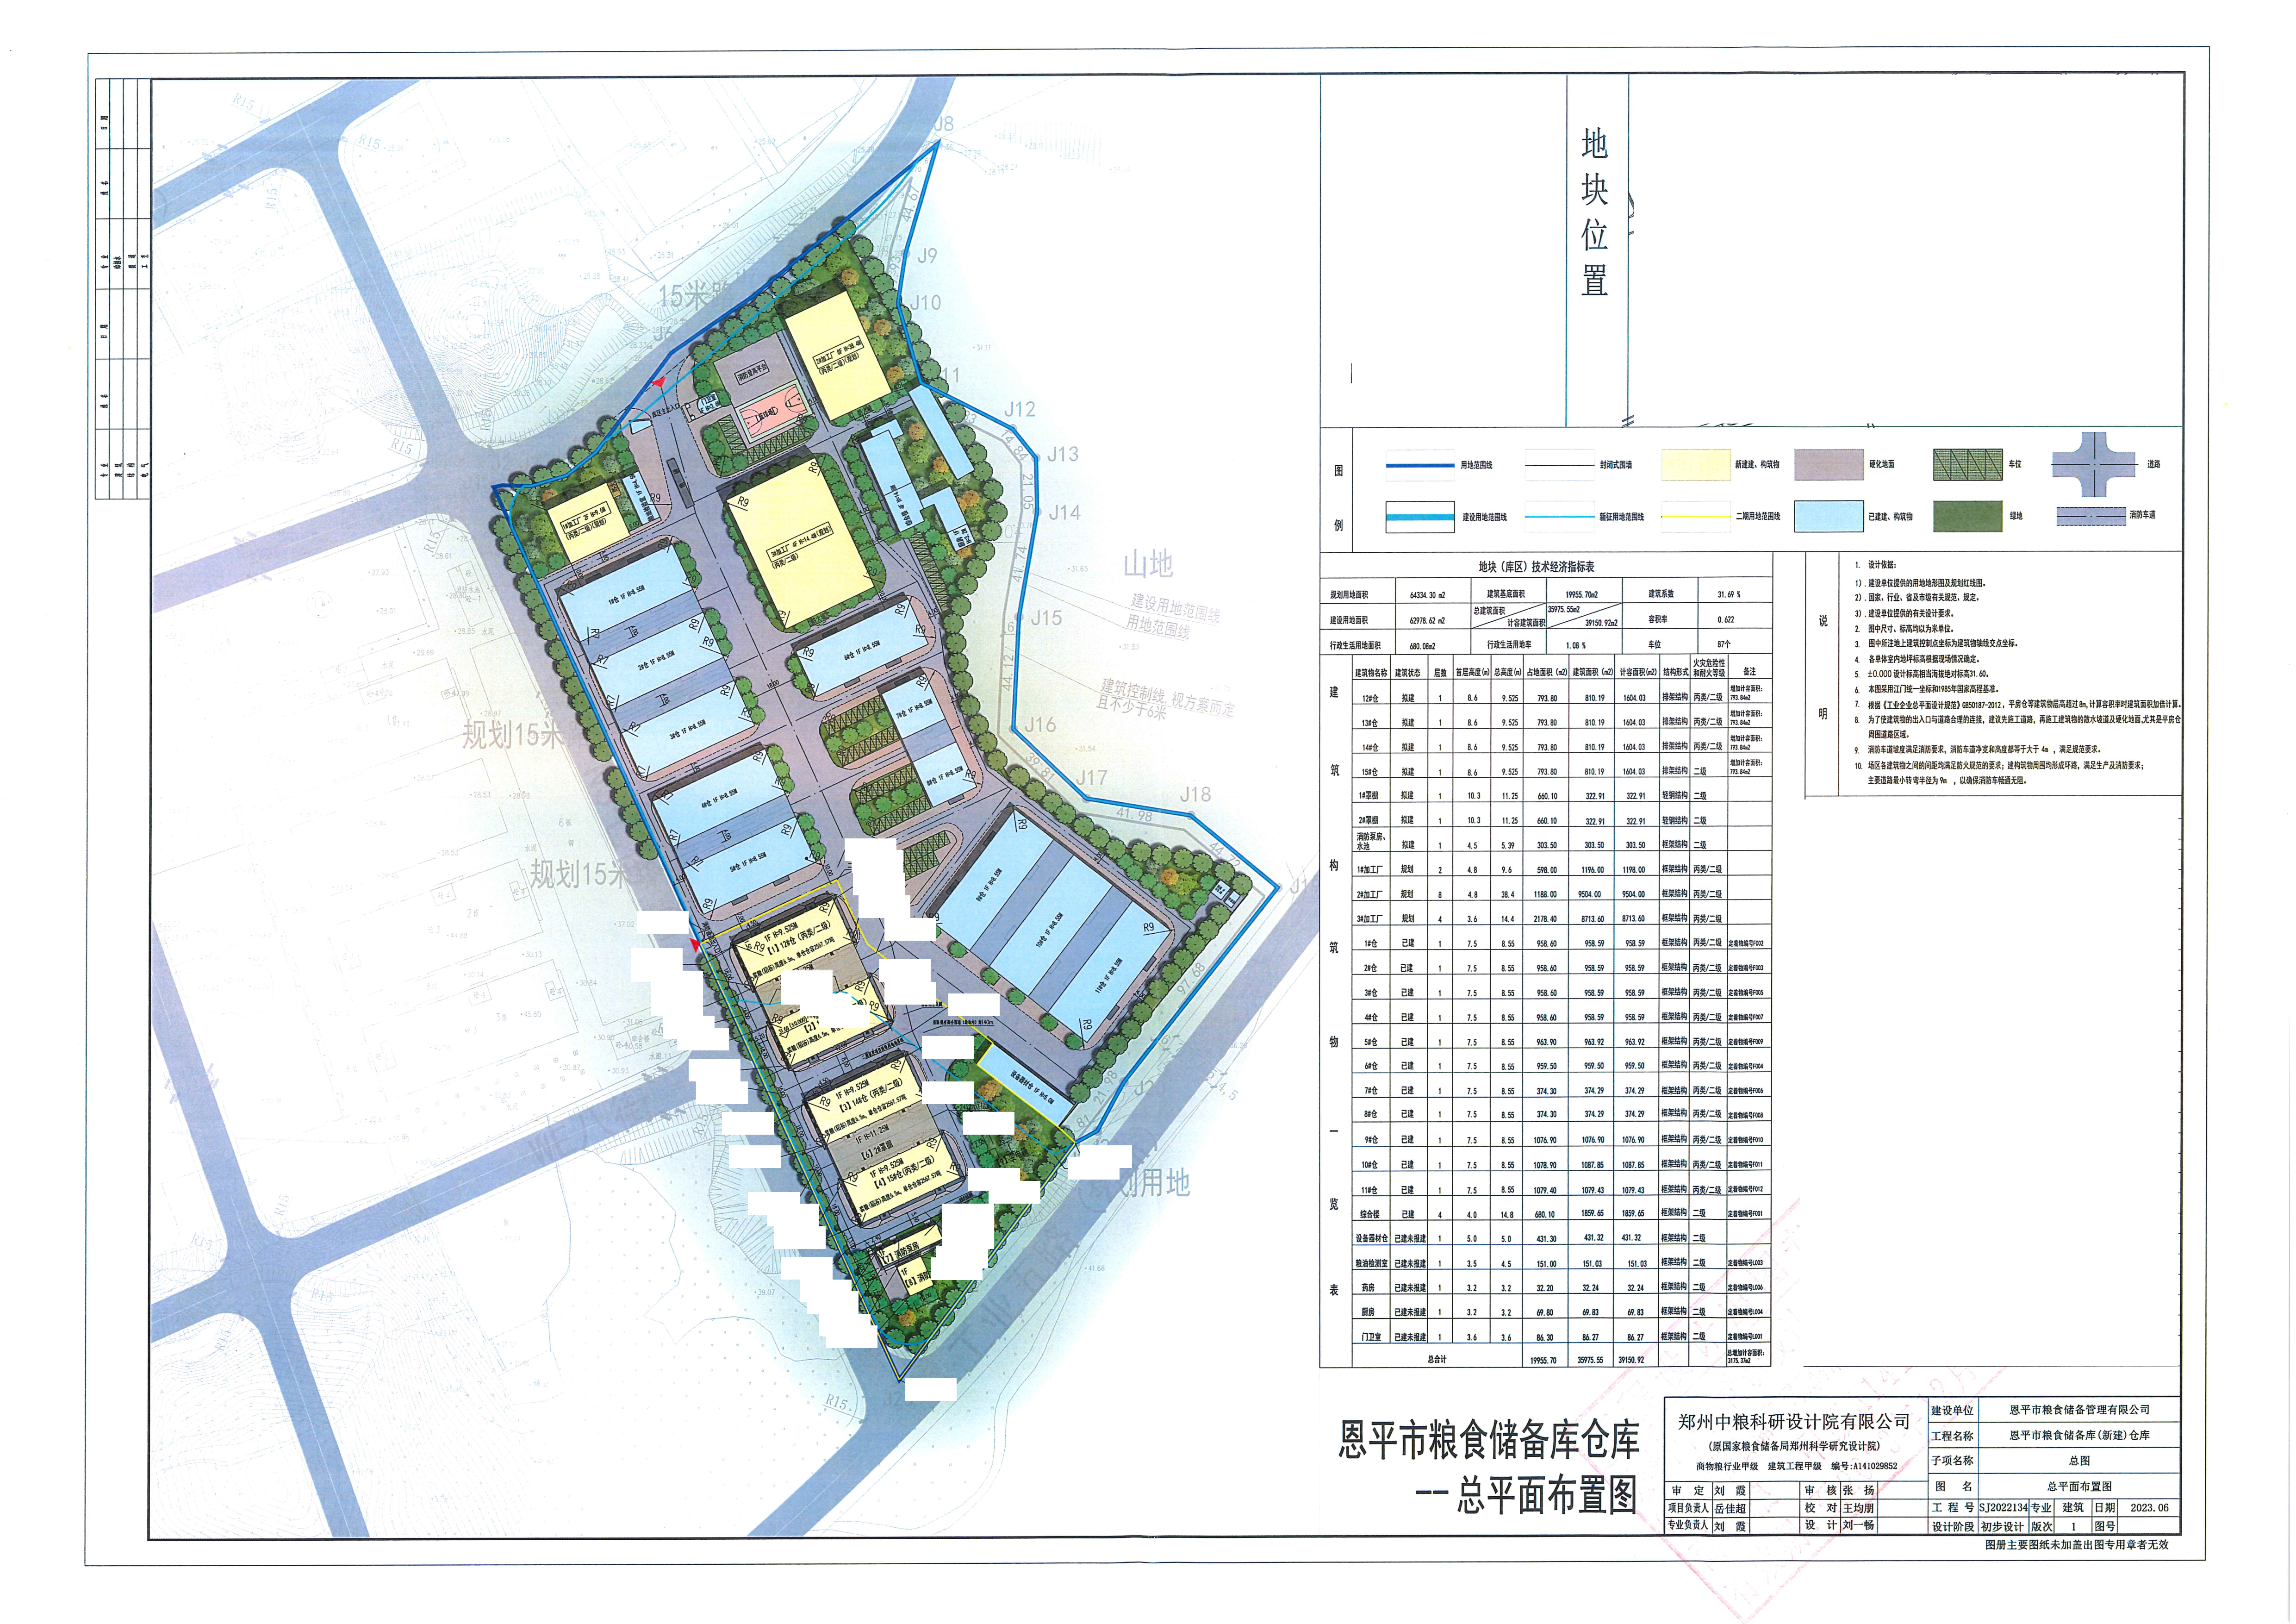Click the 综合楼 row in building table
2296x1624 pixels.
tap(1369, 1214)
